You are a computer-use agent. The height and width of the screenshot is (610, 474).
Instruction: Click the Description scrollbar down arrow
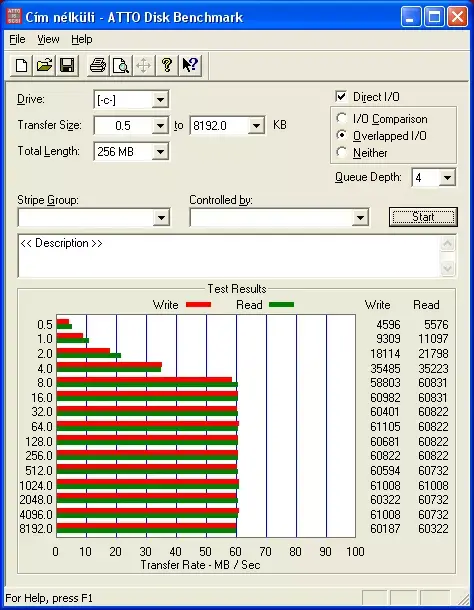click(448, 268)
